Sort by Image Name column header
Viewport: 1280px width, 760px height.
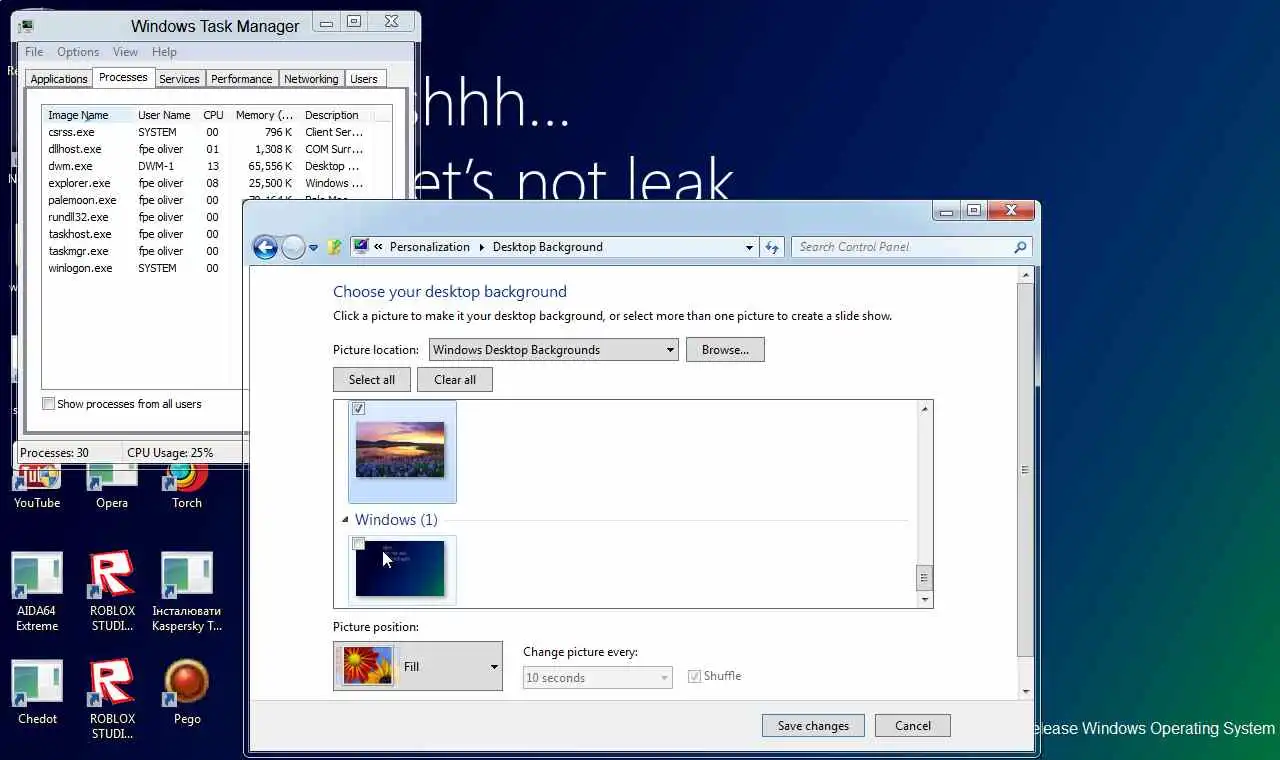[x=88, y=115]
